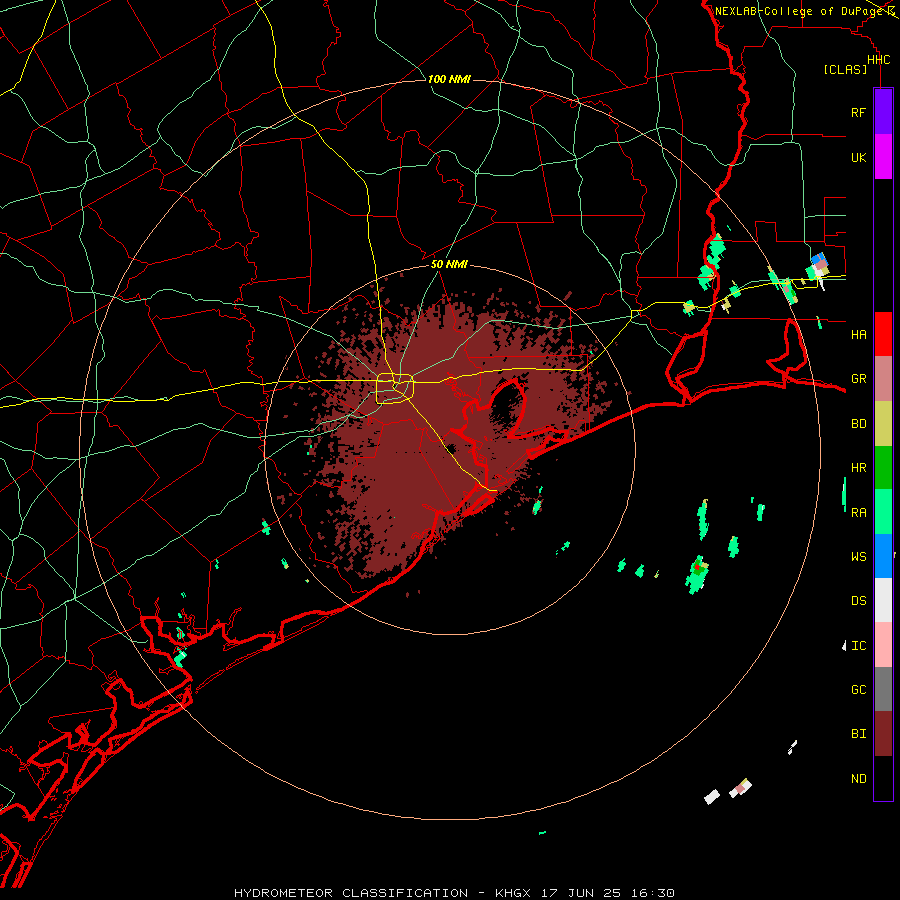The image size is (900, 900).
Task: Click the "UK" legend label
Action: (x=858, y=157)
